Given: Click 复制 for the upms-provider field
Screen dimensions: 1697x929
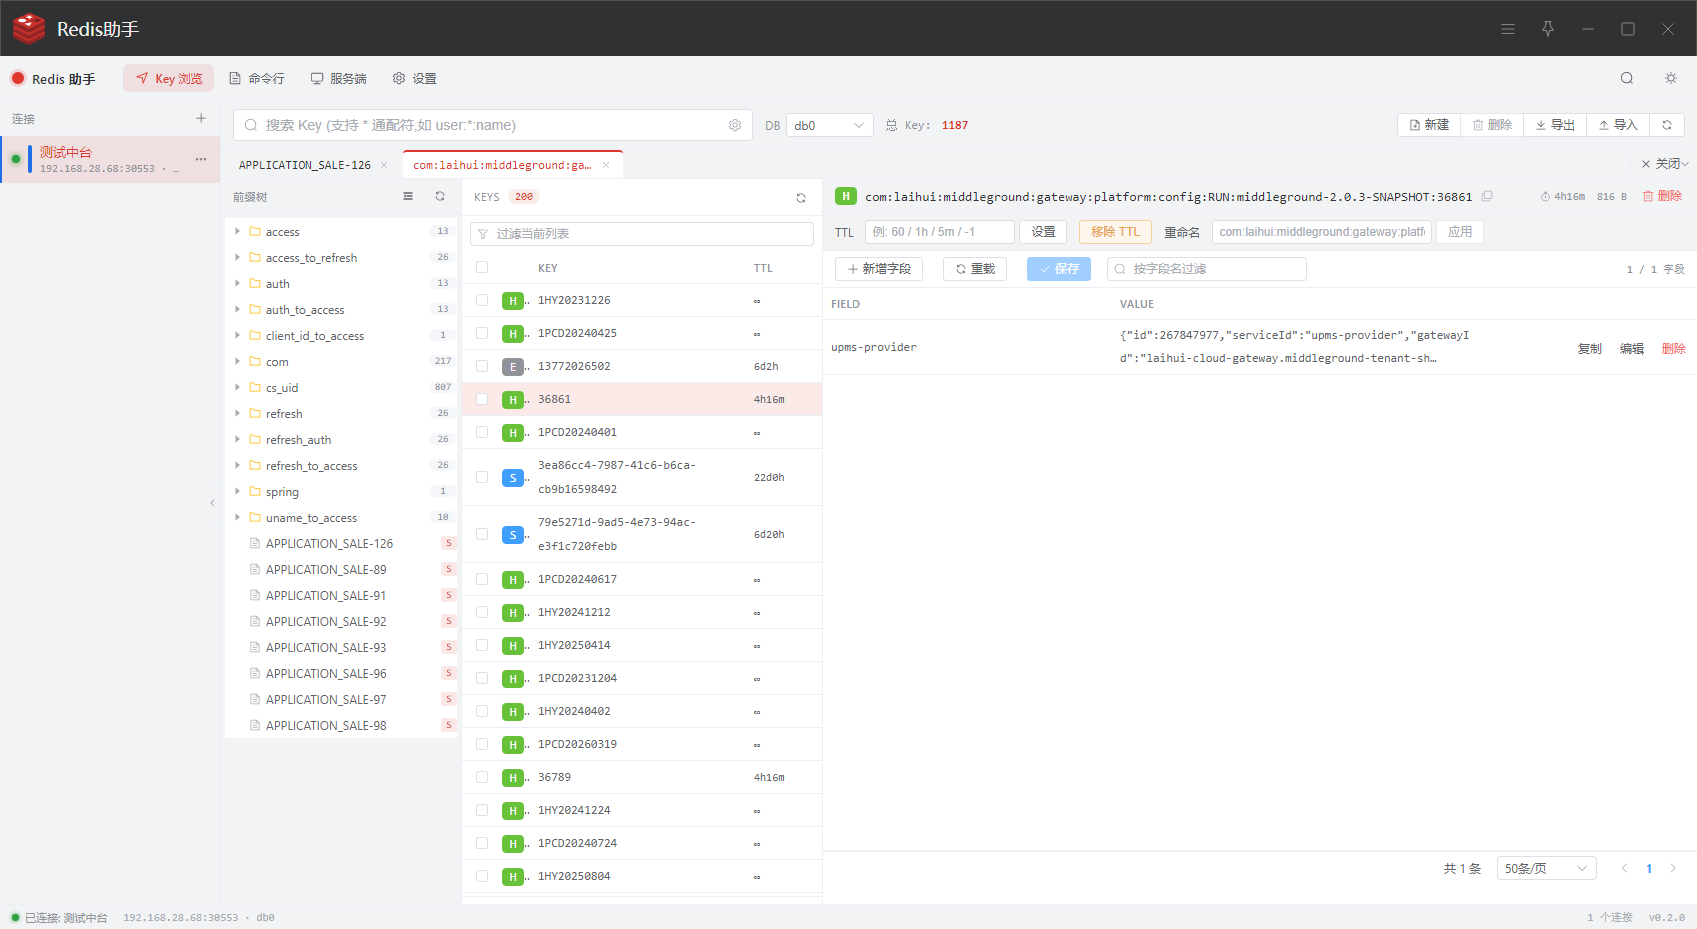Looking at the screenshot, I should [x=1590, y=348].
